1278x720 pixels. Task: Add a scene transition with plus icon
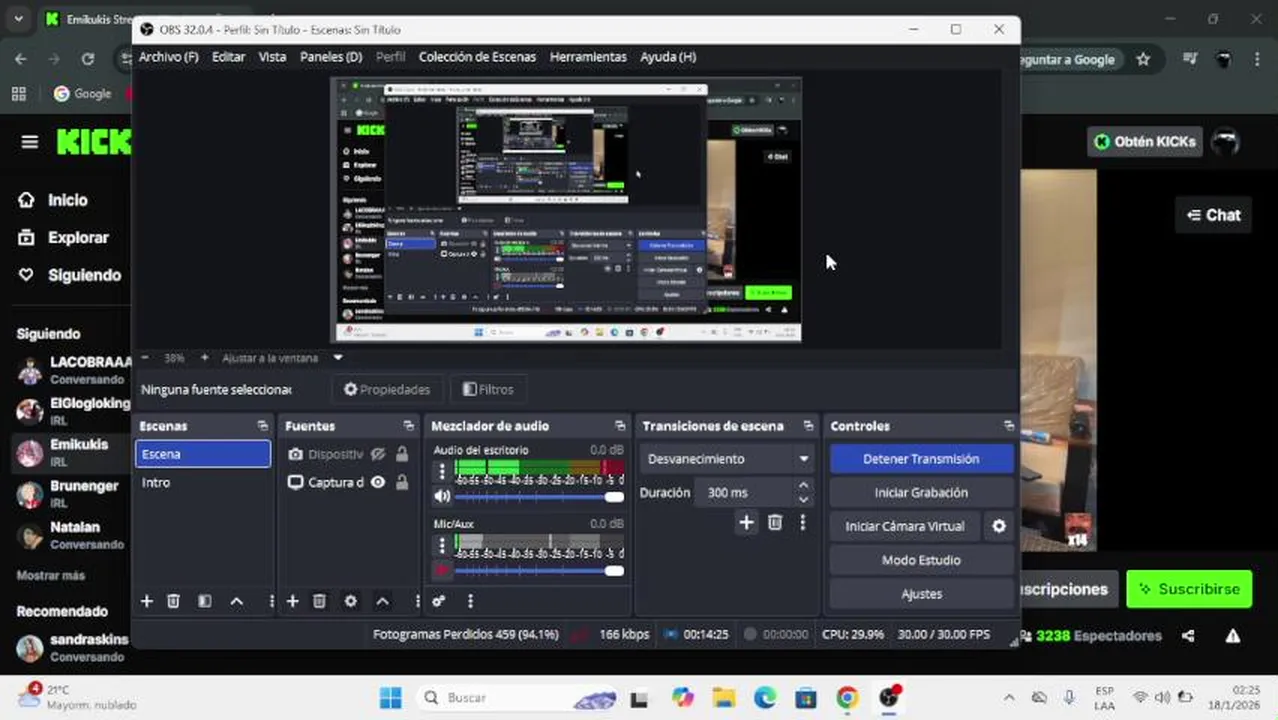coord(746,522)
